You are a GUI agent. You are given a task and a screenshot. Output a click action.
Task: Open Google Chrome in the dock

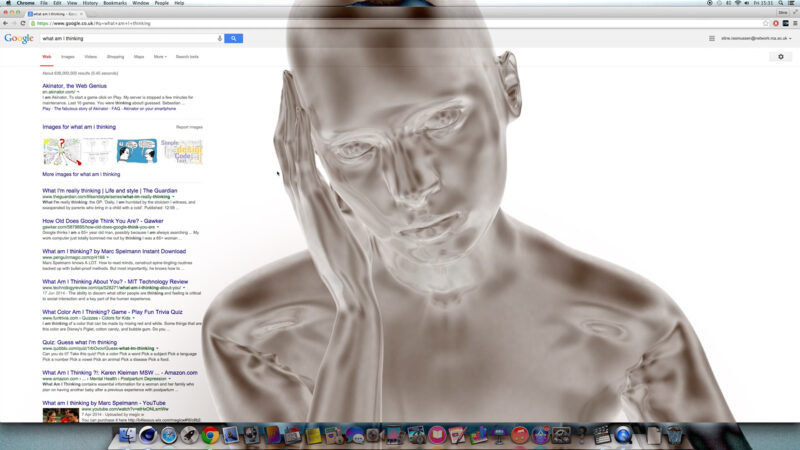pos(210,435)
